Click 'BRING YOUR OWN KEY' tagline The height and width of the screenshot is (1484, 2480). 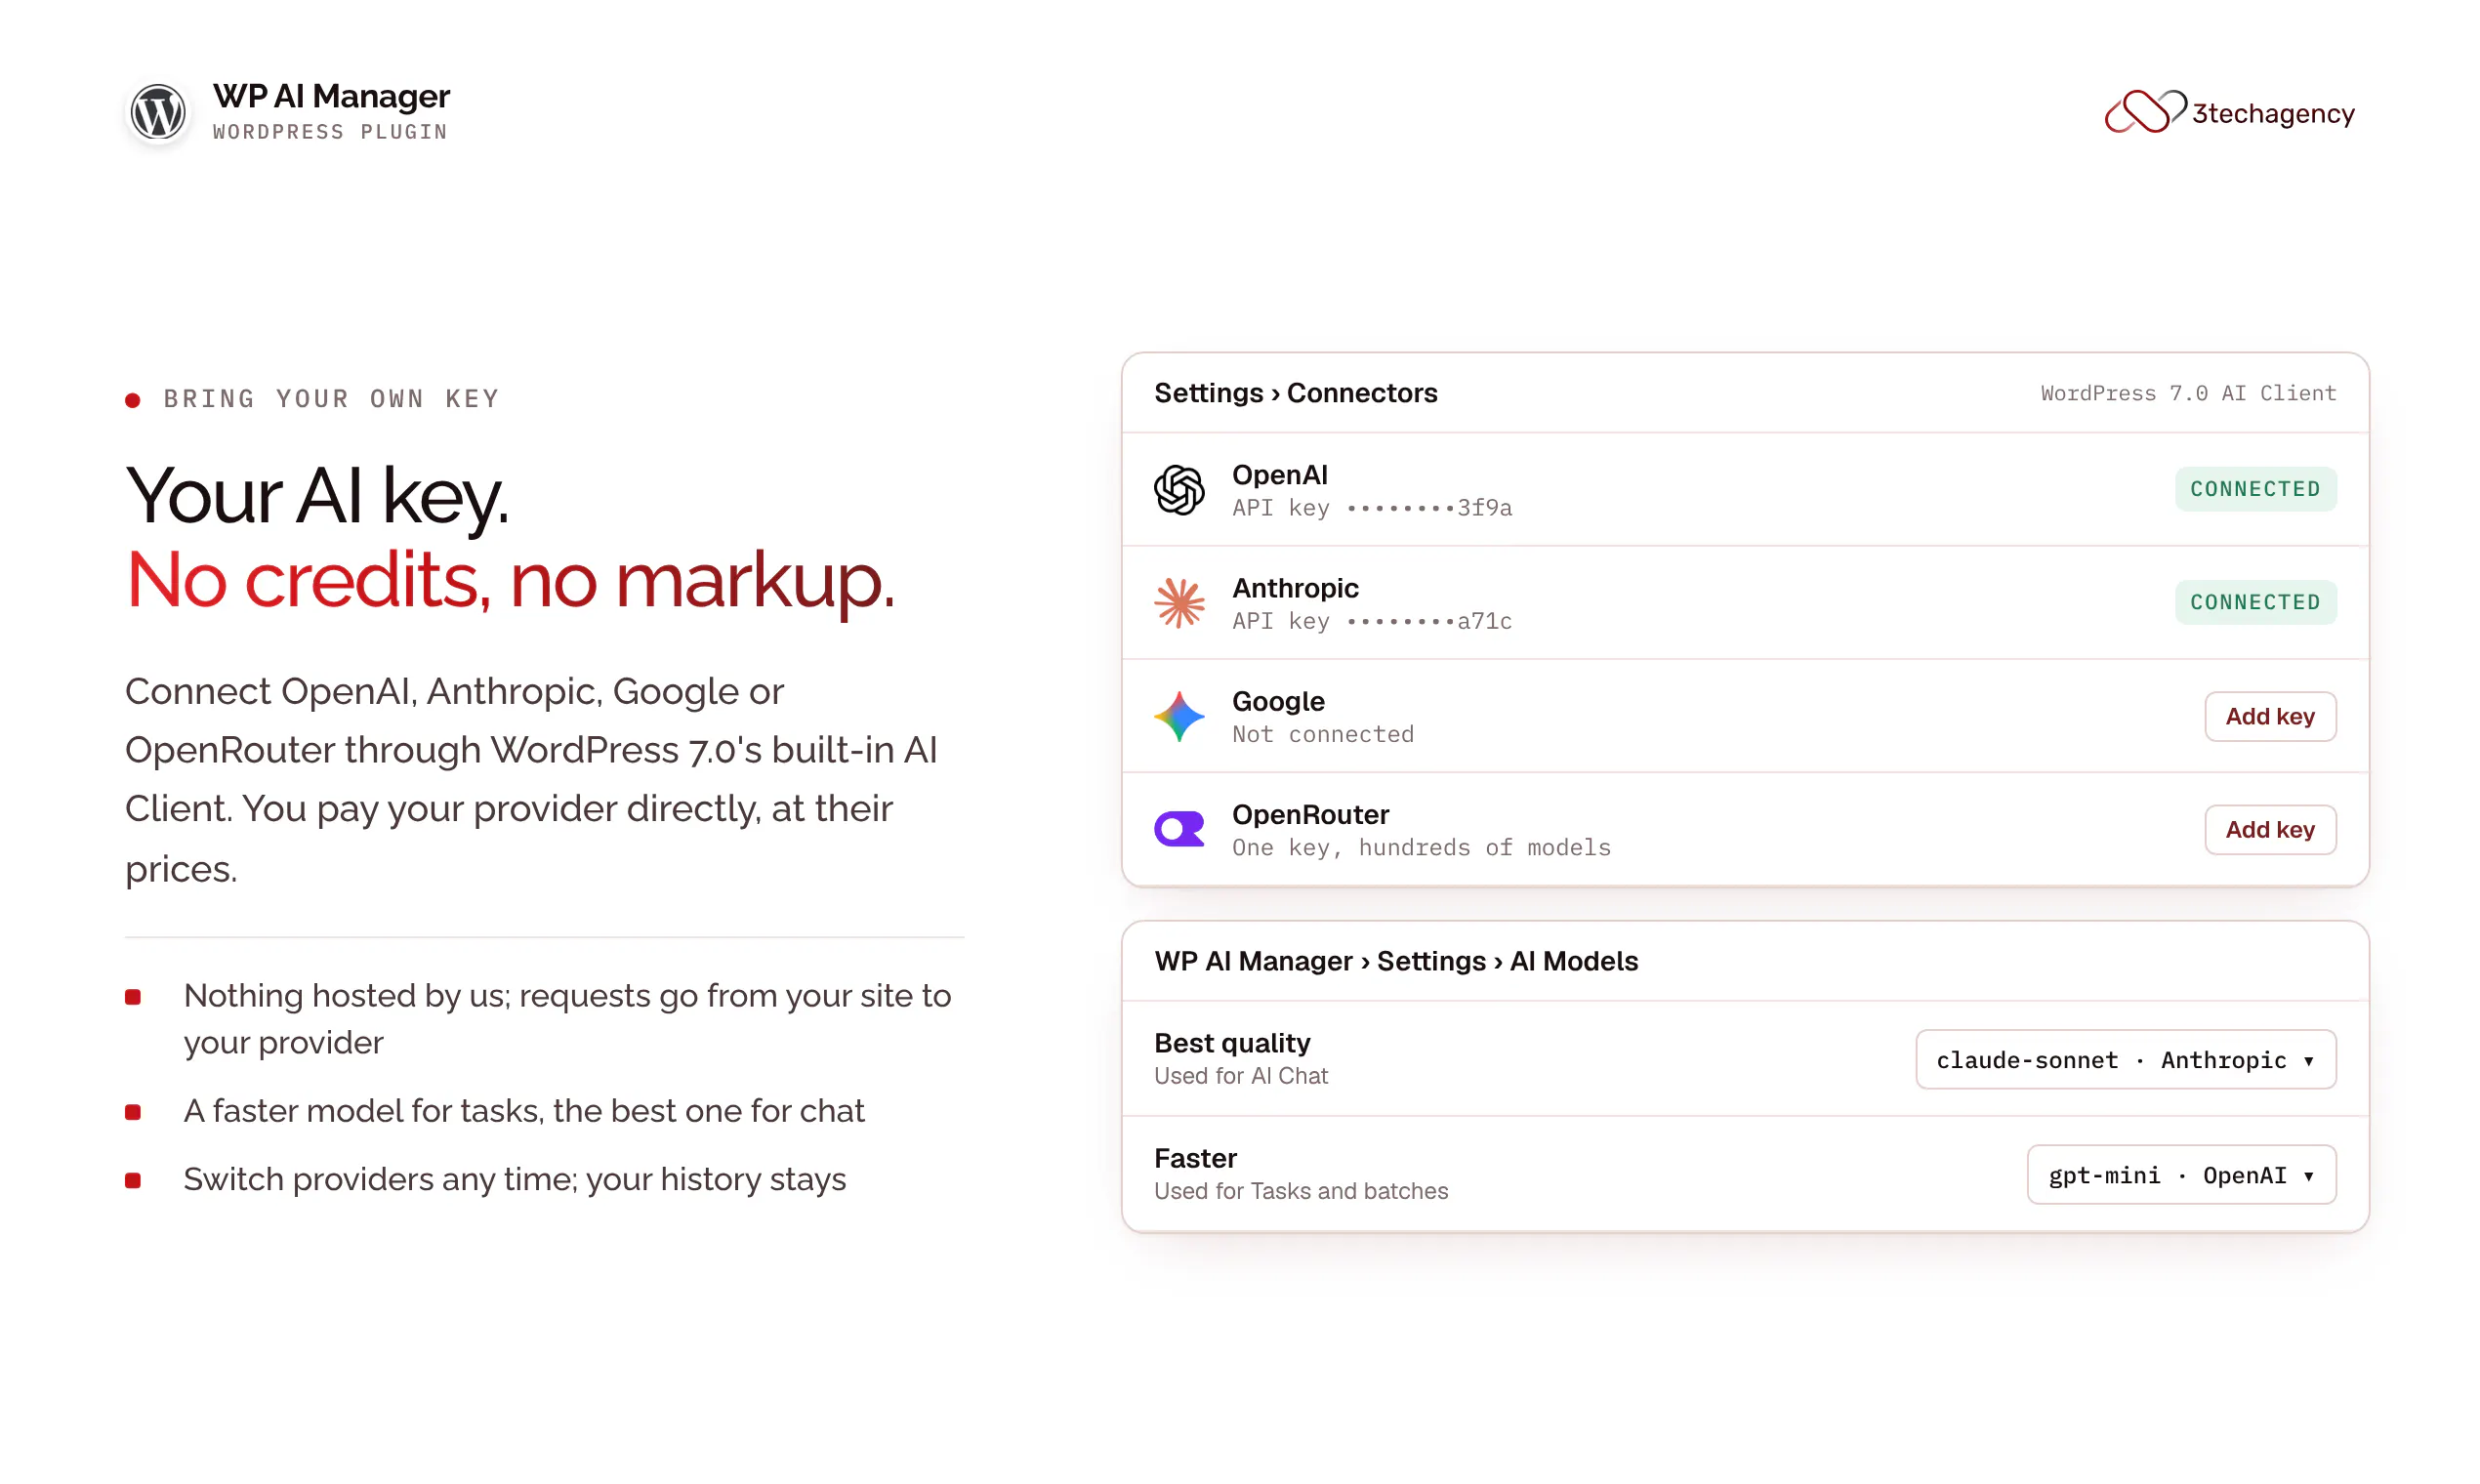coord(331,399)
